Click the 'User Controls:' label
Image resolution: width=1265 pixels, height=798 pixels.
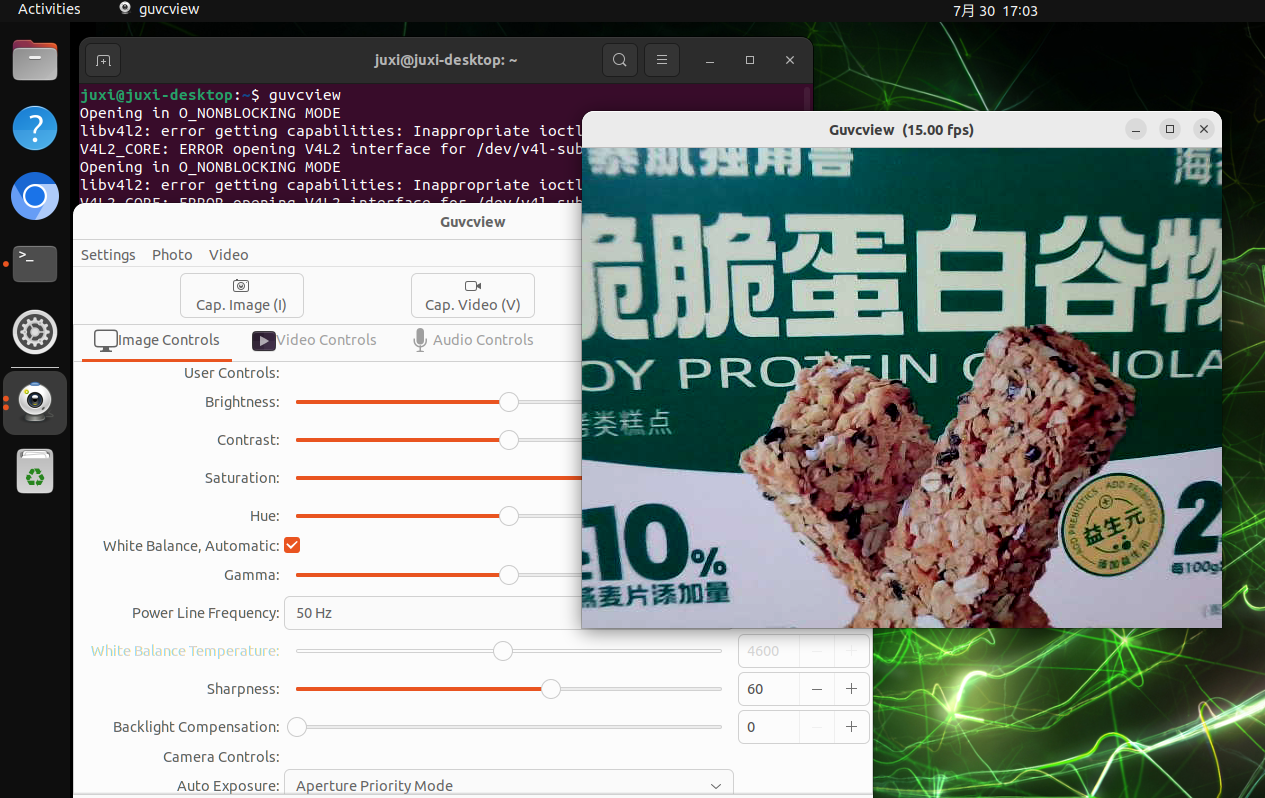point(232,373)
